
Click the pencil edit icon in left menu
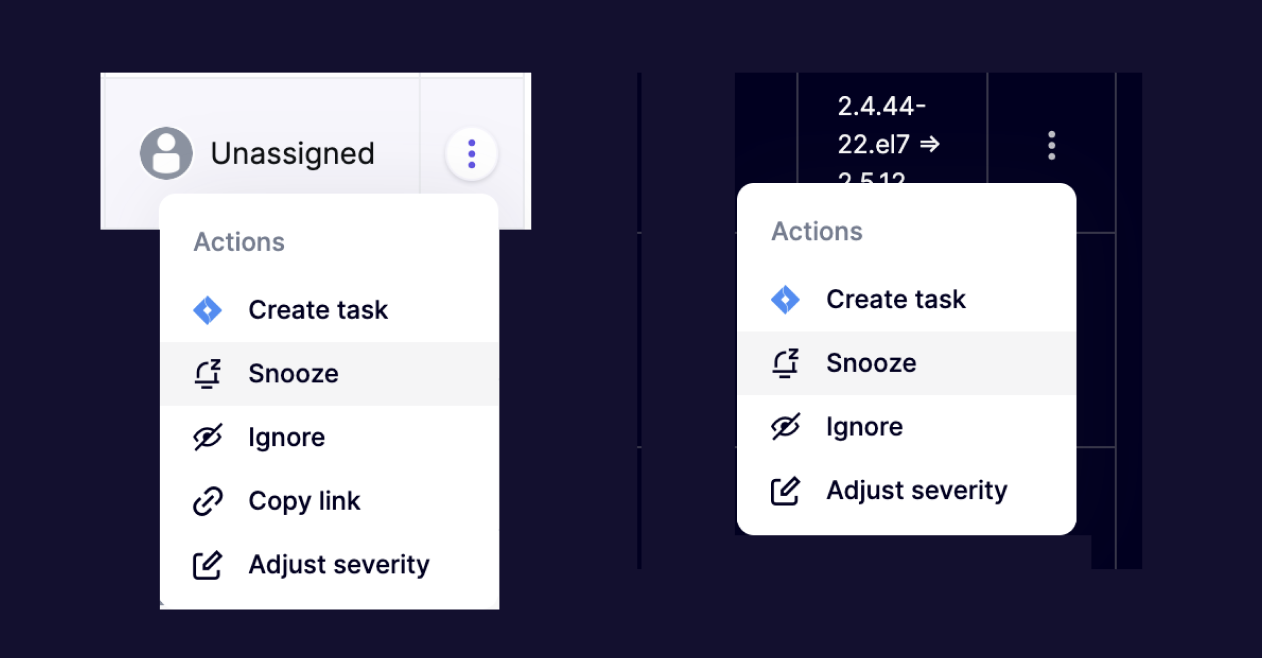207,565
